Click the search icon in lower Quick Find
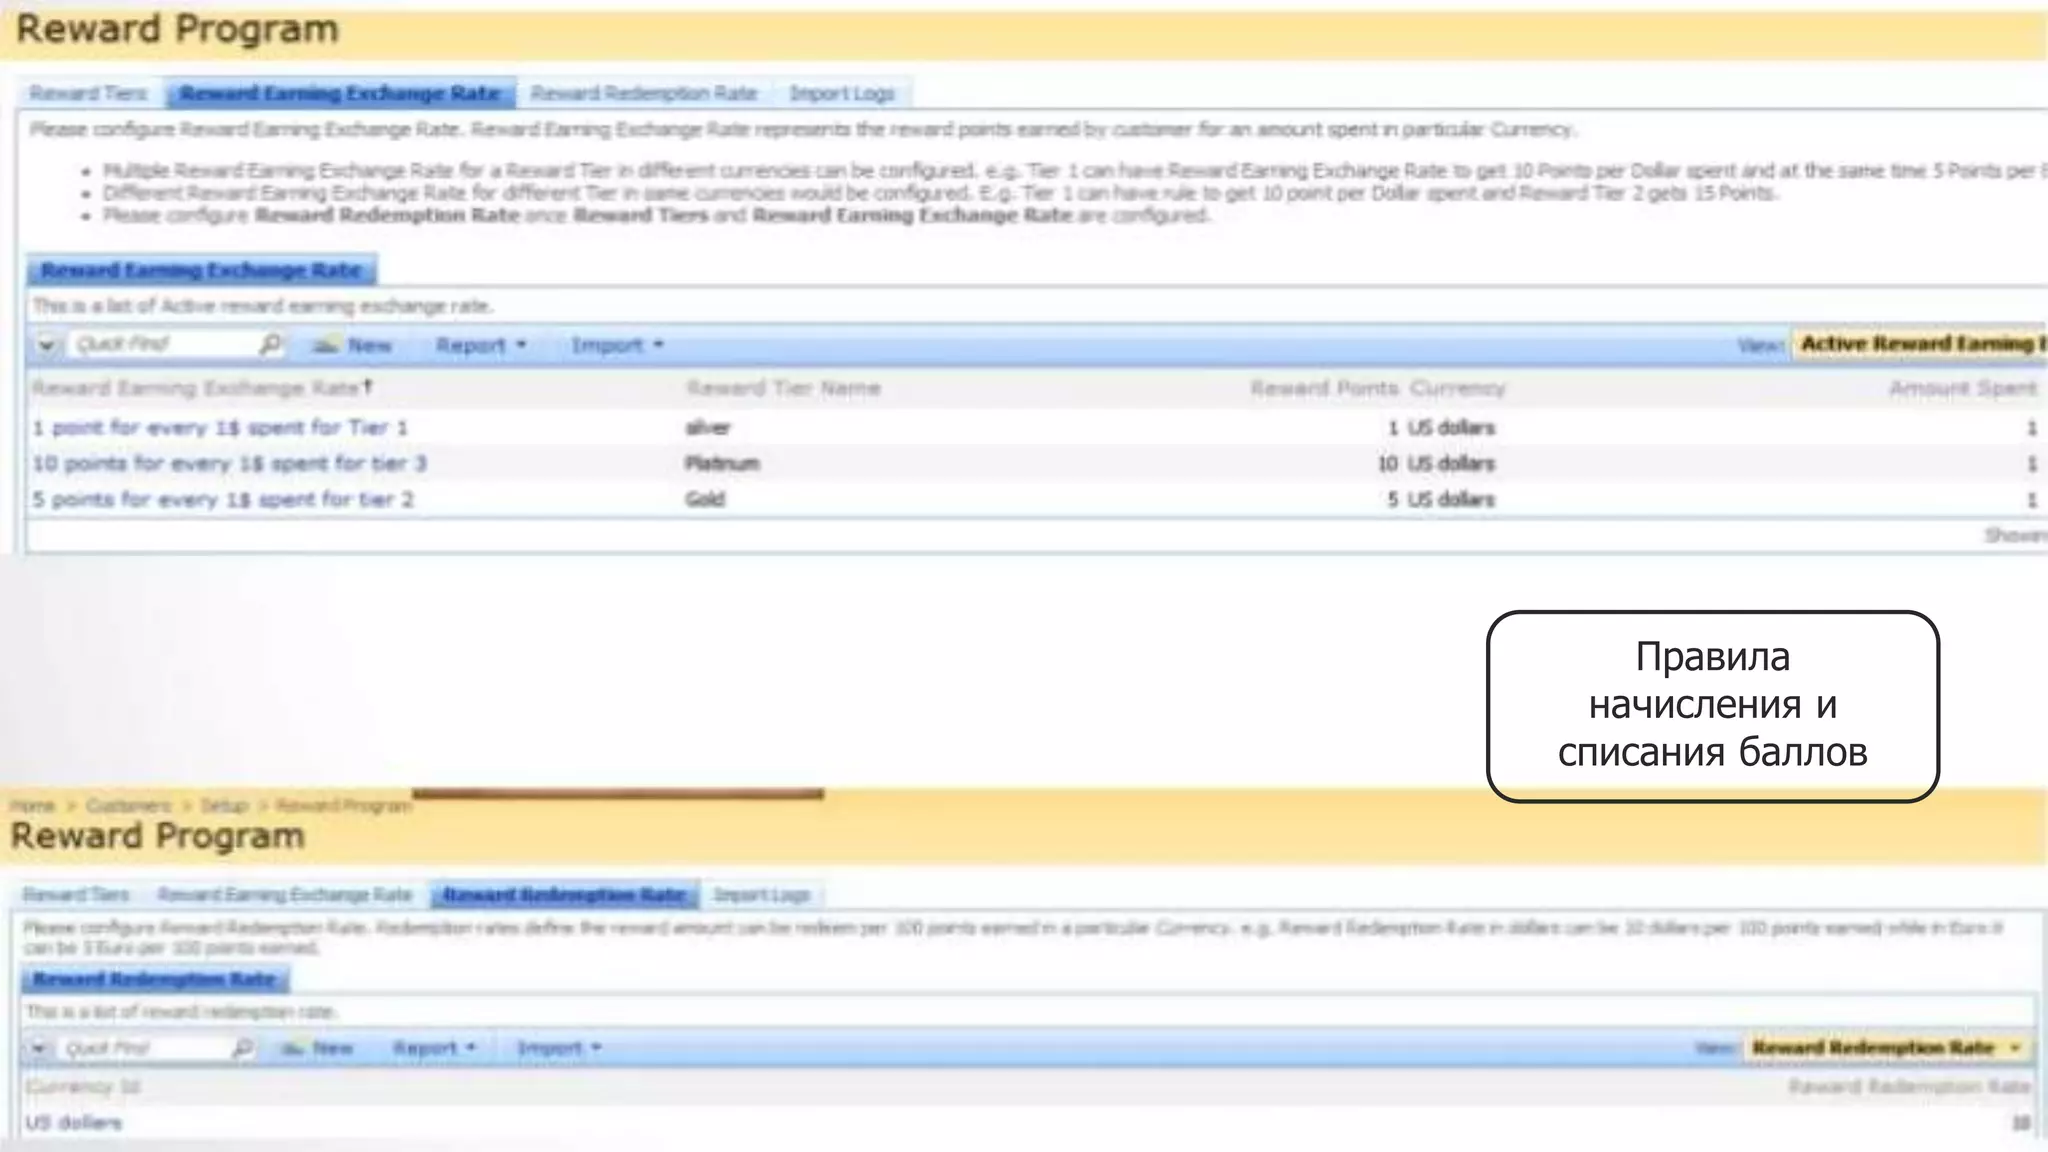The image size is (2048, 1152). pos(242,1048)
